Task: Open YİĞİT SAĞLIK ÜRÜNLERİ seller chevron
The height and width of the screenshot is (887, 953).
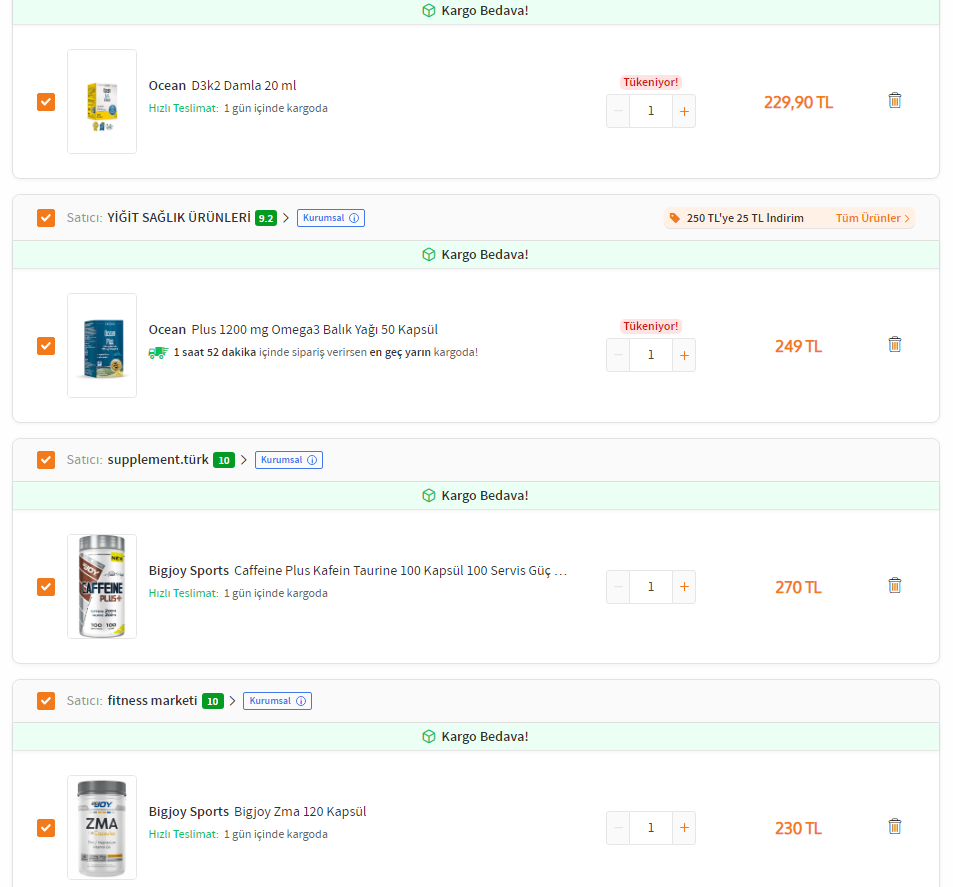Action: click(x=286, y=218)
